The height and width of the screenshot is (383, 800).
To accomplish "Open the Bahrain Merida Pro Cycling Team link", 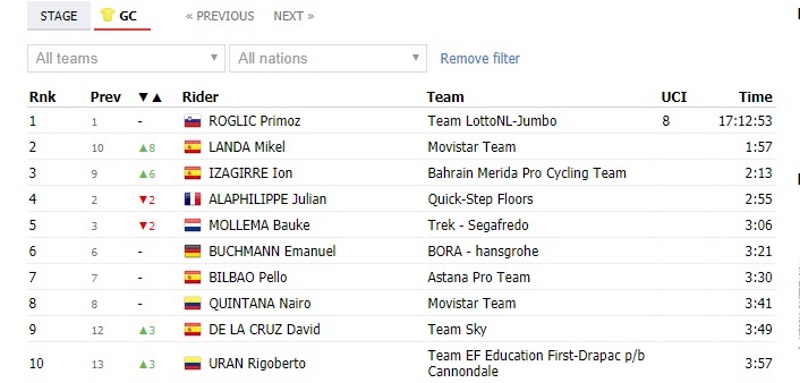I will pos(527,173).
